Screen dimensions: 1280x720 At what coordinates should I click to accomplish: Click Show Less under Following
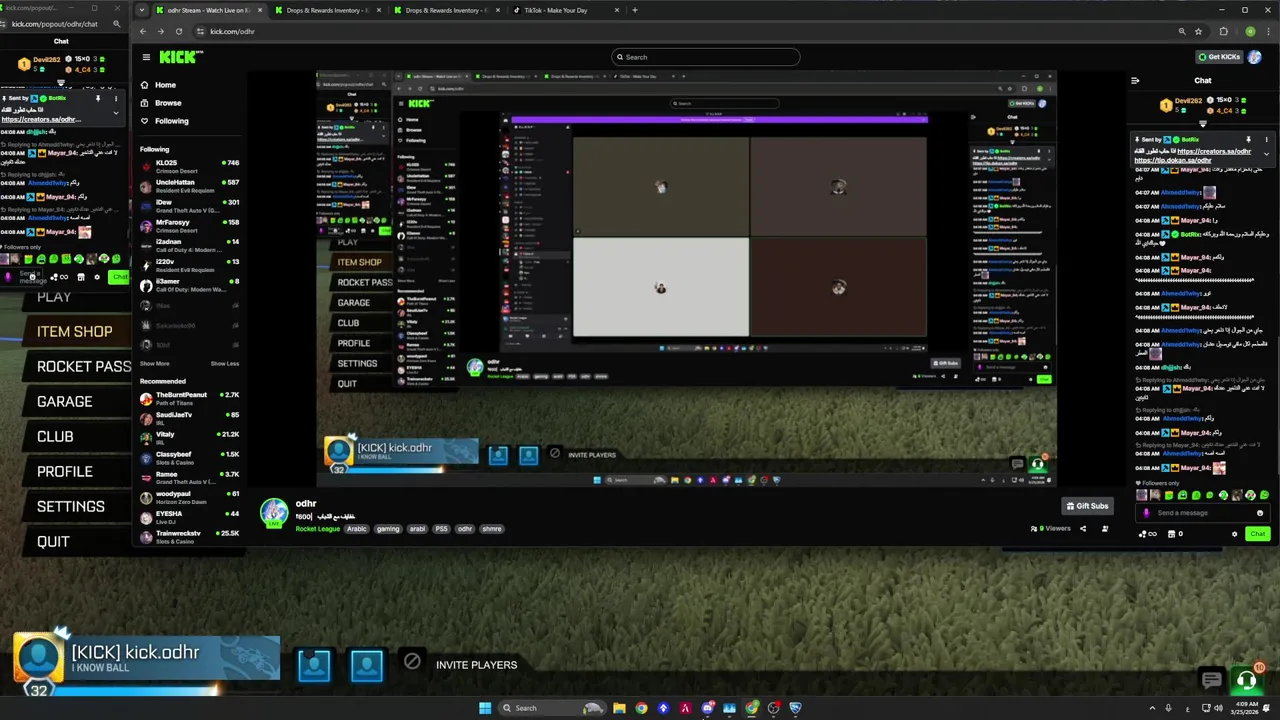(x=225, y=364)
